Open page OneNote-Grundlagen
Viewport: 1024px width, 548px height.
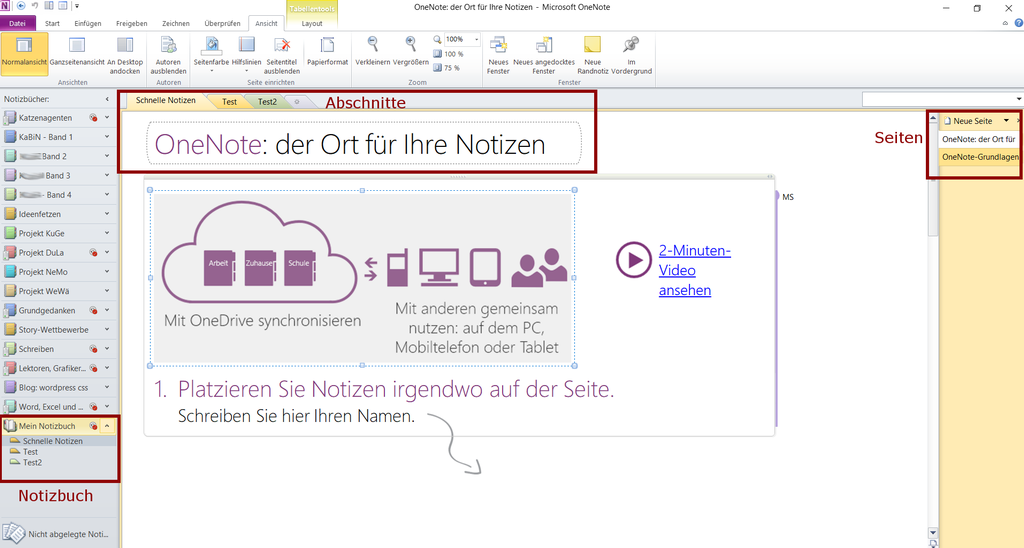pyautogui.click(x=980, y=157)
